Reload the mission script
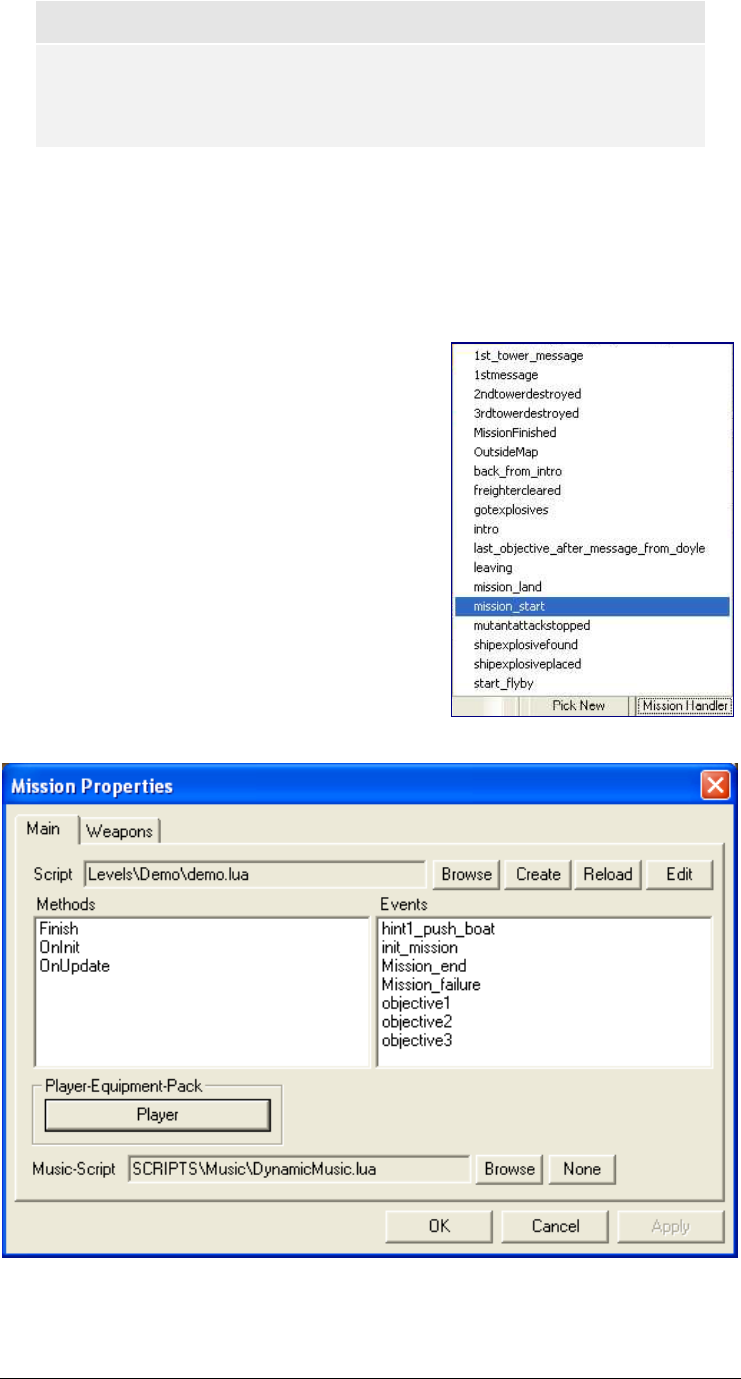 coord(608,874)
